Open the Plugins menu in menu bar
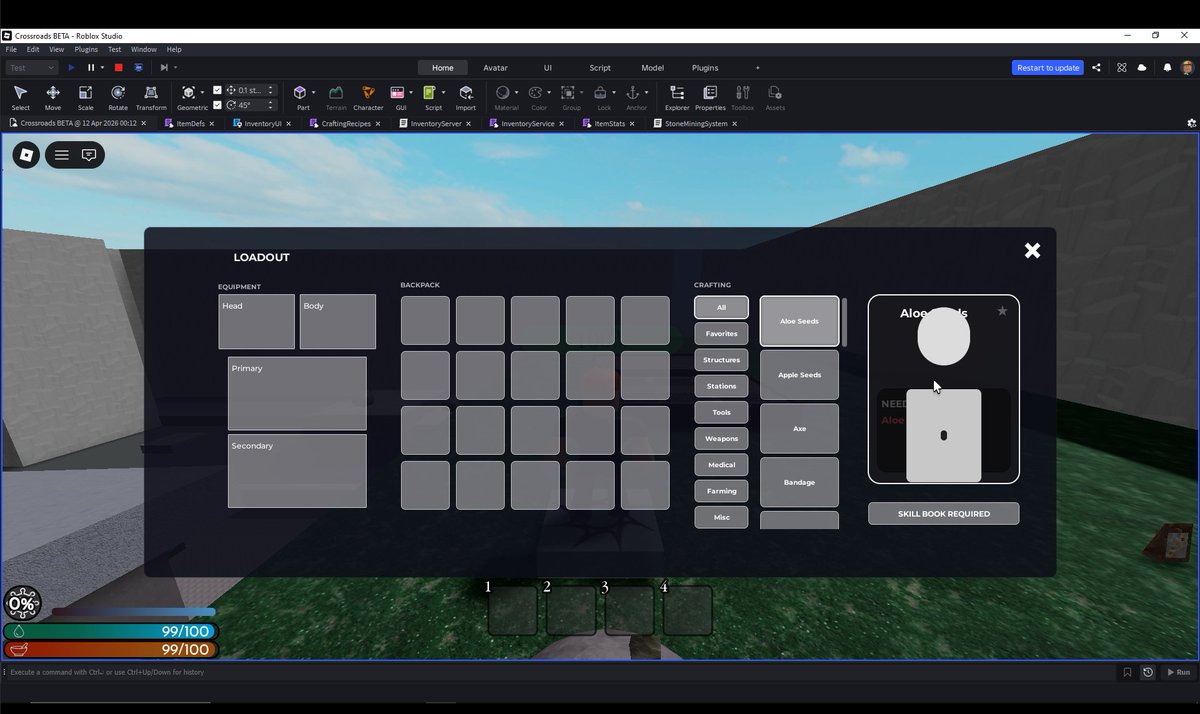 [x=86, y=49]
